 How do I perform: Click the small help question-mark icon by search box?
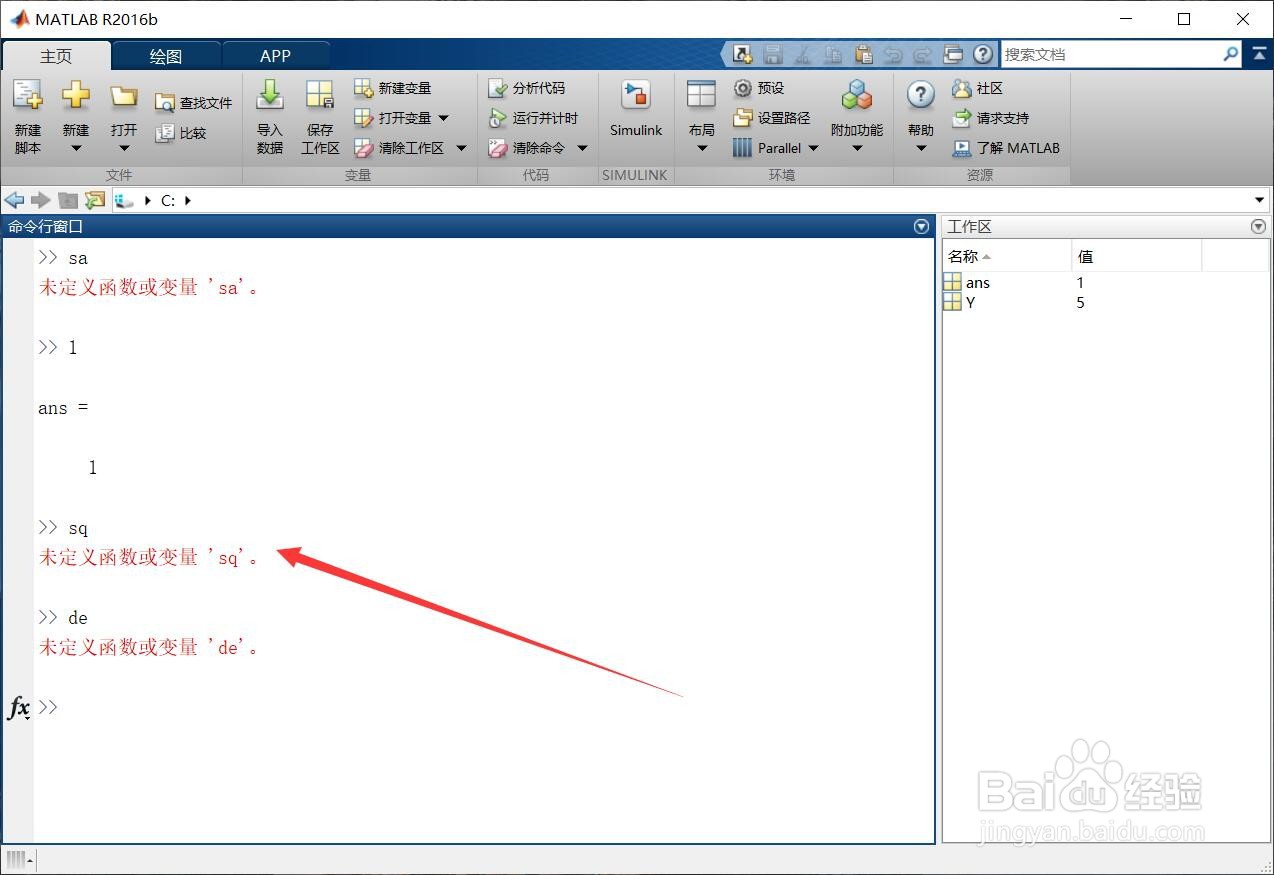coord(984,54)
